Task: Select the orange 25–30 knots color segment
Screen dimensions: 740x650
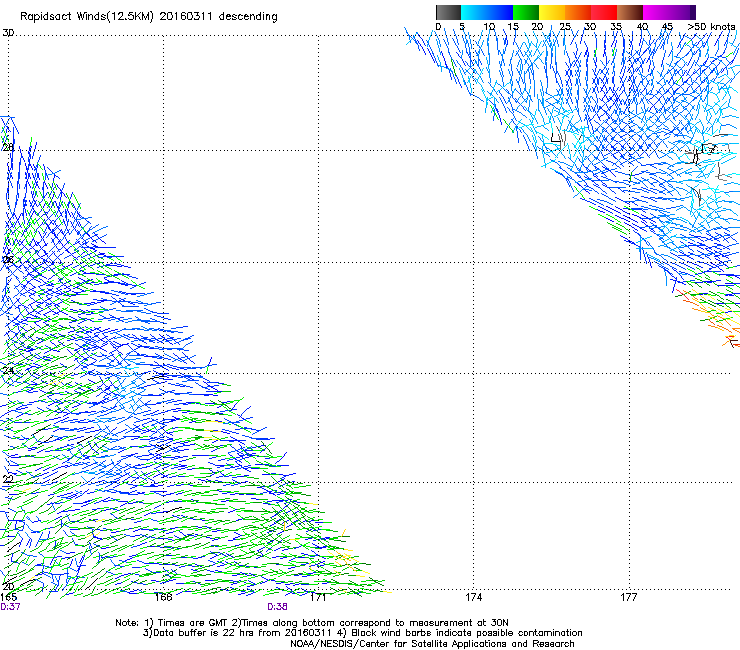Action: click(x=578, y=12)
